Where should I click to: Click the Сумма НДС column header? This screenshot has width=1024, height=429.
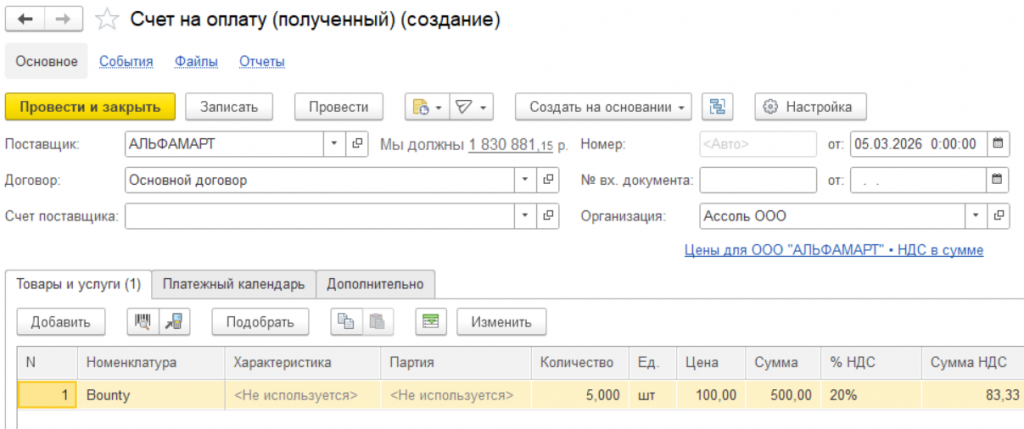[x=972, y=362]
